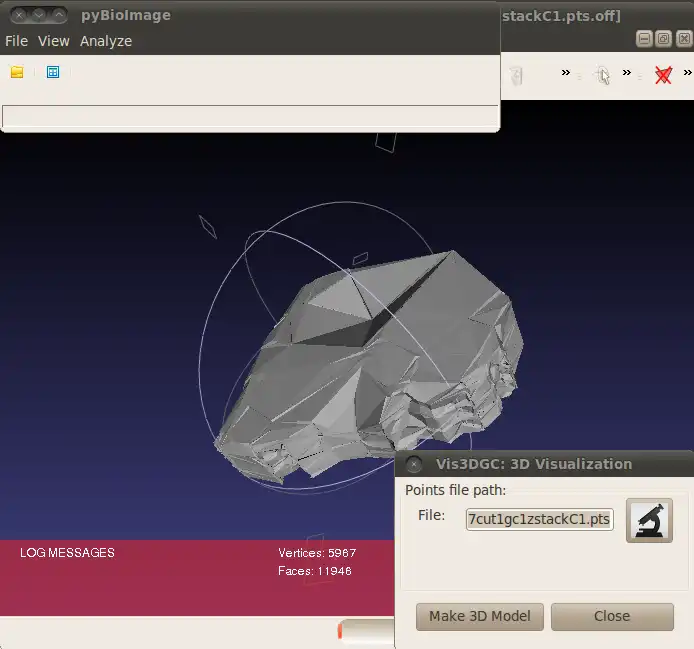694x649 pixels.
Task: Minimize the stackC1.pts.off mesh window
Action: 644,39
